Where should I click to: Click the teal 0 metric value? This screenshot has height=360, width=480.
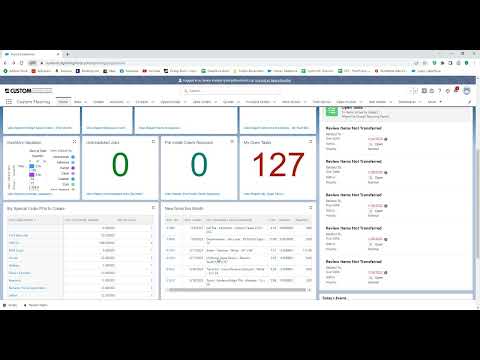(x=199, y=164)
